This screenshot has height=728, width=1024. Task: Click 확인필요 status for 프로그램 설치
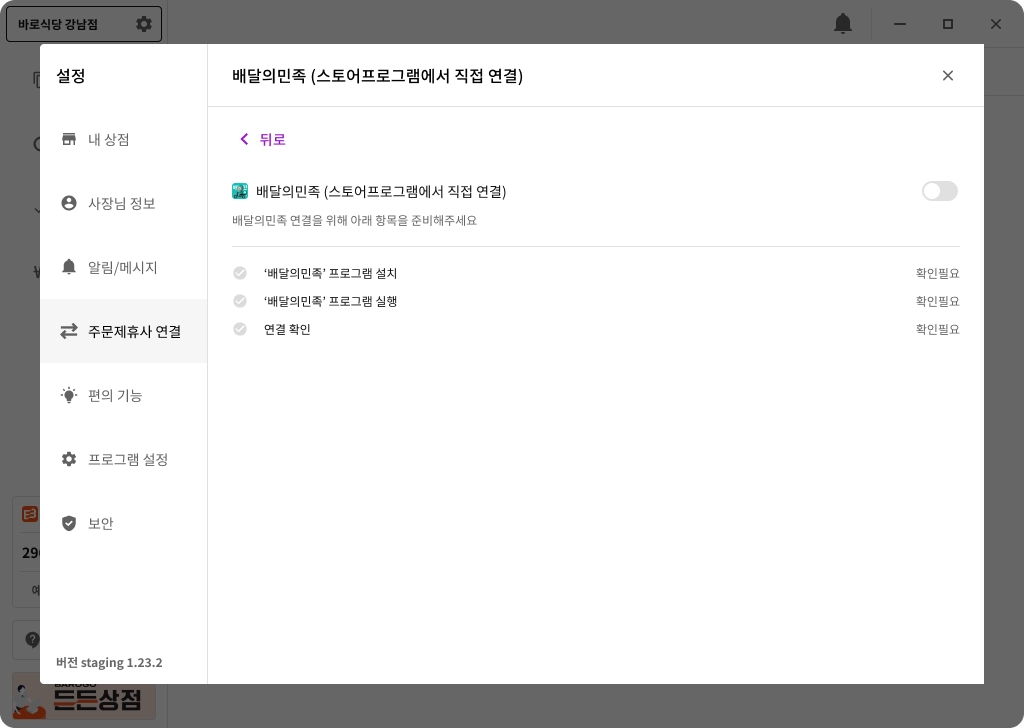(x=937, y=273)
